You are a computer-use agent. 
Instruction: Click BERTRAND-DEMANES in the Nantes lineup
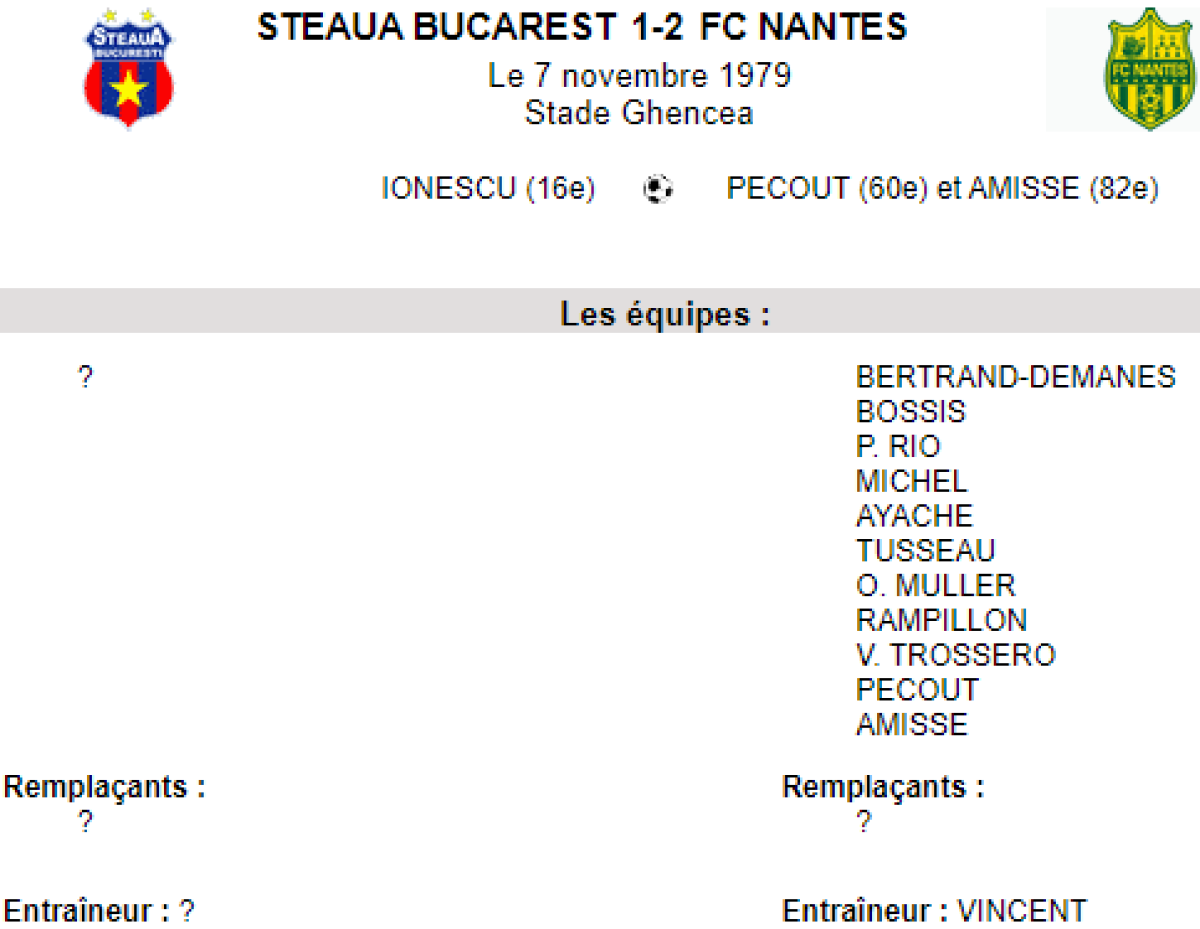(x=1015, y=377)
